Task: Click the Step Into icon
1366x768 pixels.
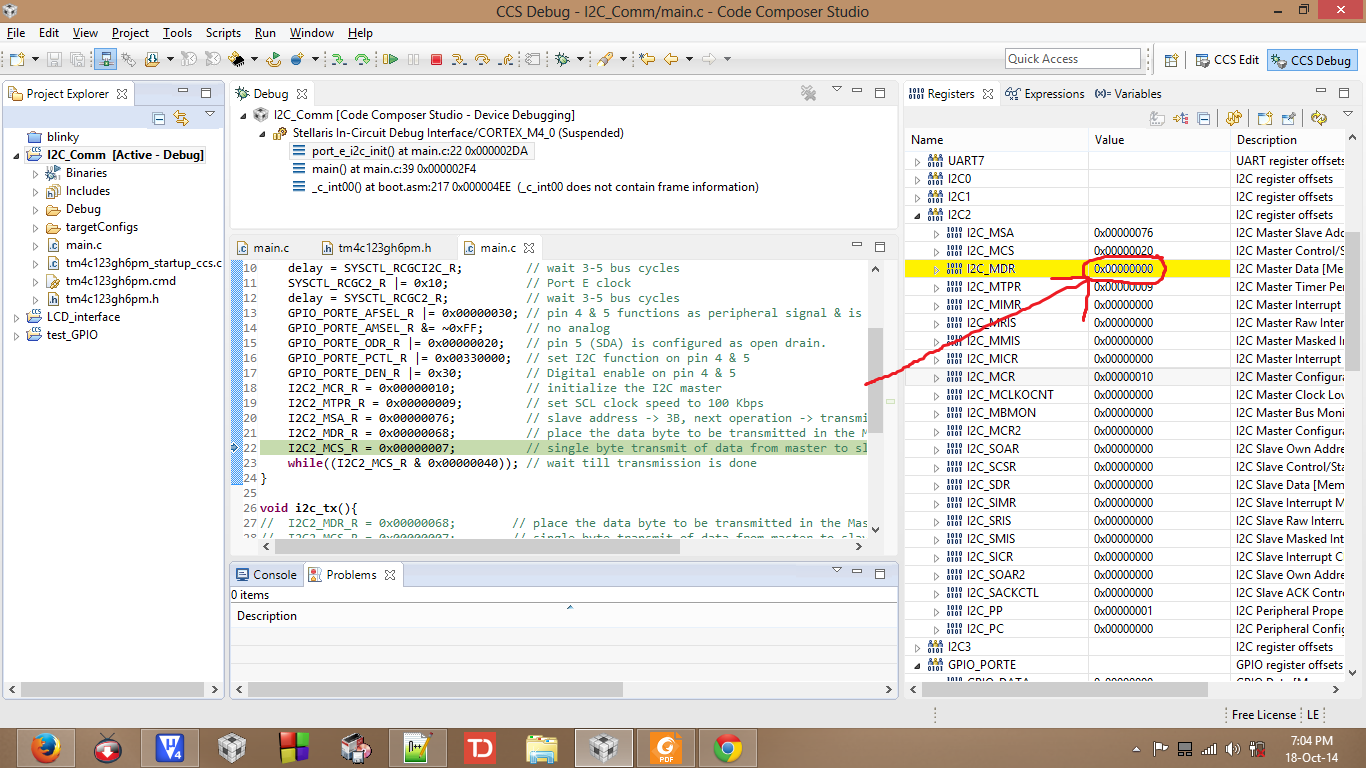Action: point(459,60)
